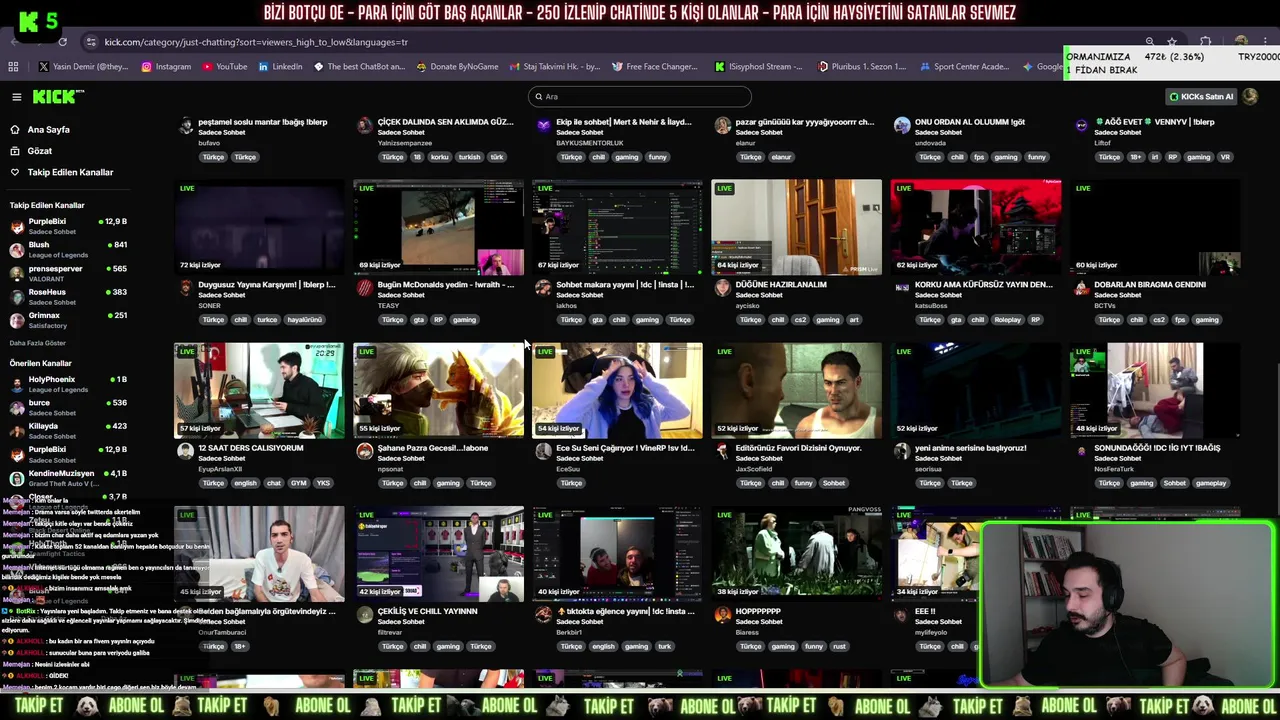This screenshot has width=1280, height=720.
Task: Click the korku tag under ÇİÇEK DALINDA
Action: pyautogui.click(x=440, y=157)
